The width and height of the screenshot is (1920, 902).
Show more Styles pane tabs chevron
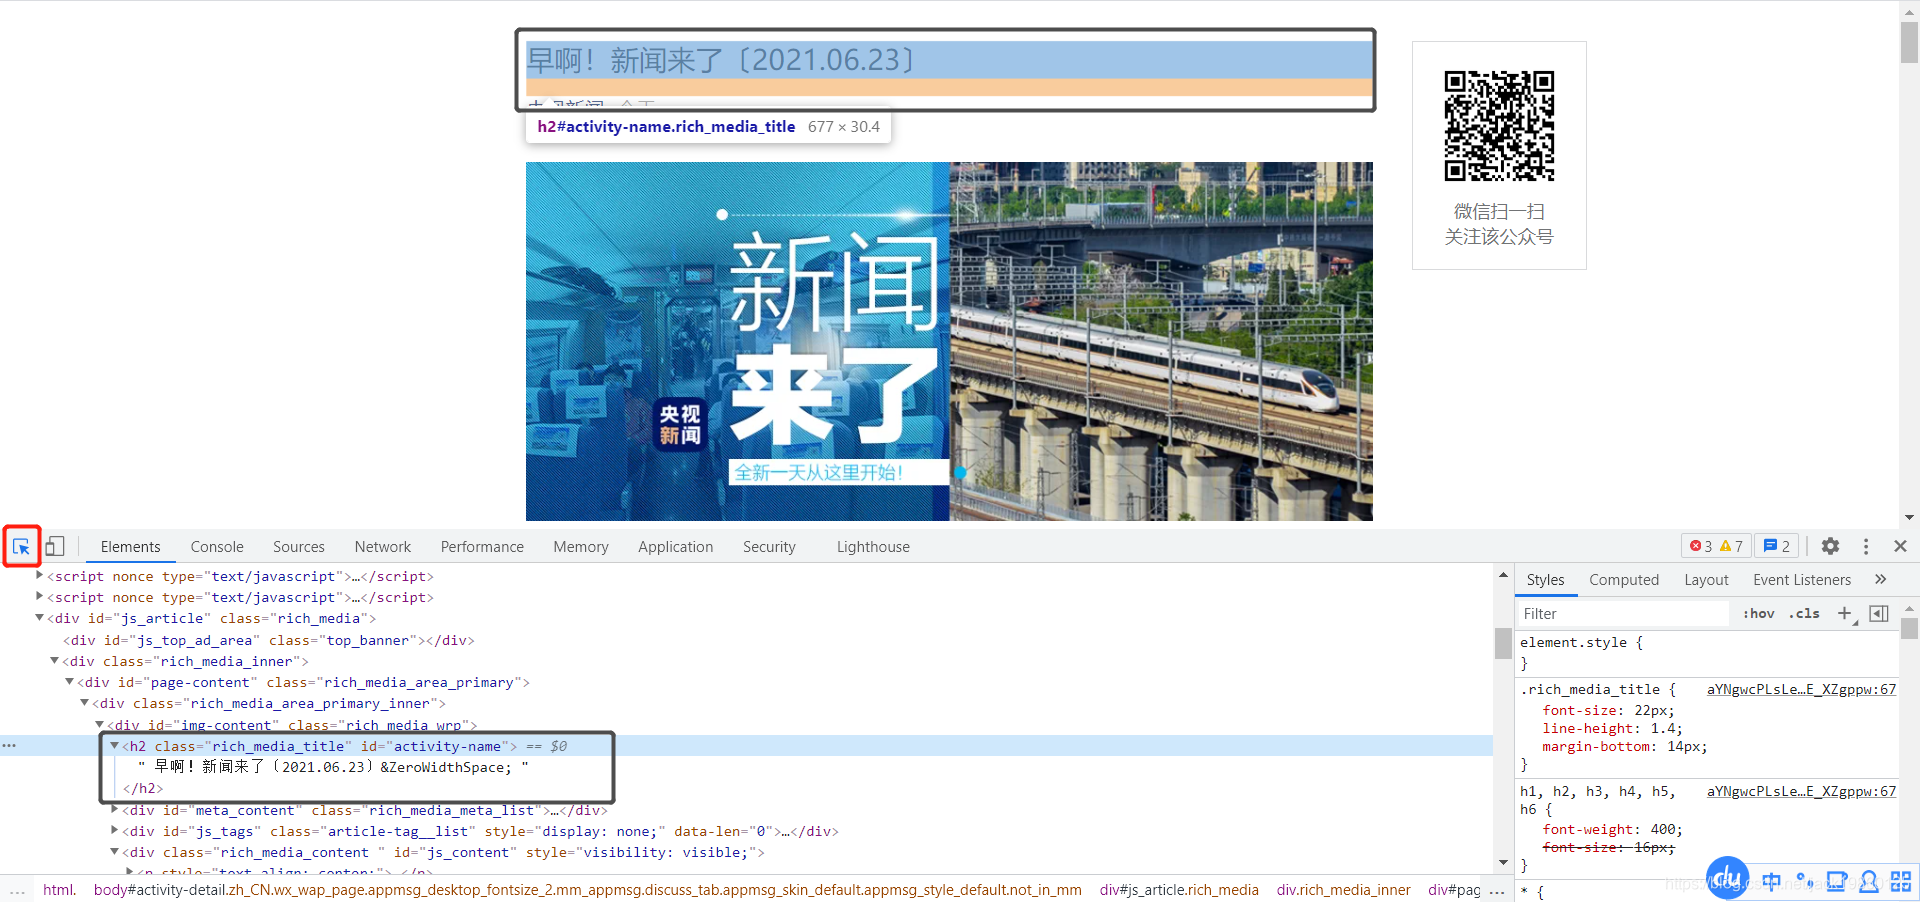(x=1880, y=579)
